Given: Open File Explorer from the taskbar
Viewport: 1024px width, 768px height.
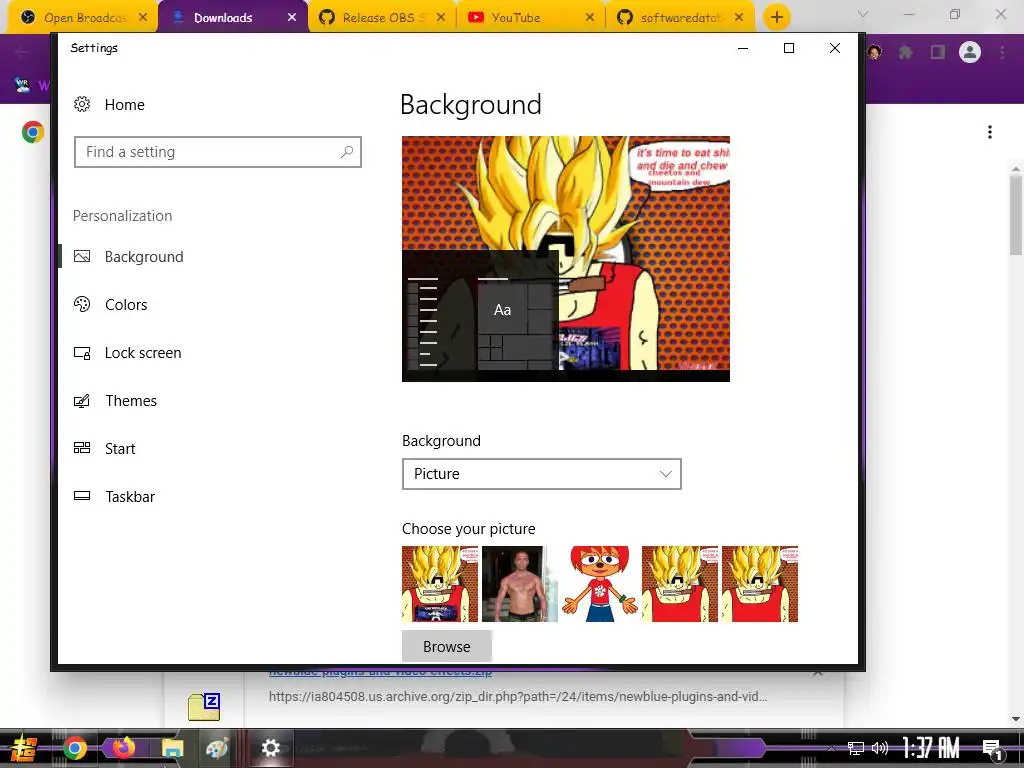Looking at the screenshot, I should click(172, 748).
